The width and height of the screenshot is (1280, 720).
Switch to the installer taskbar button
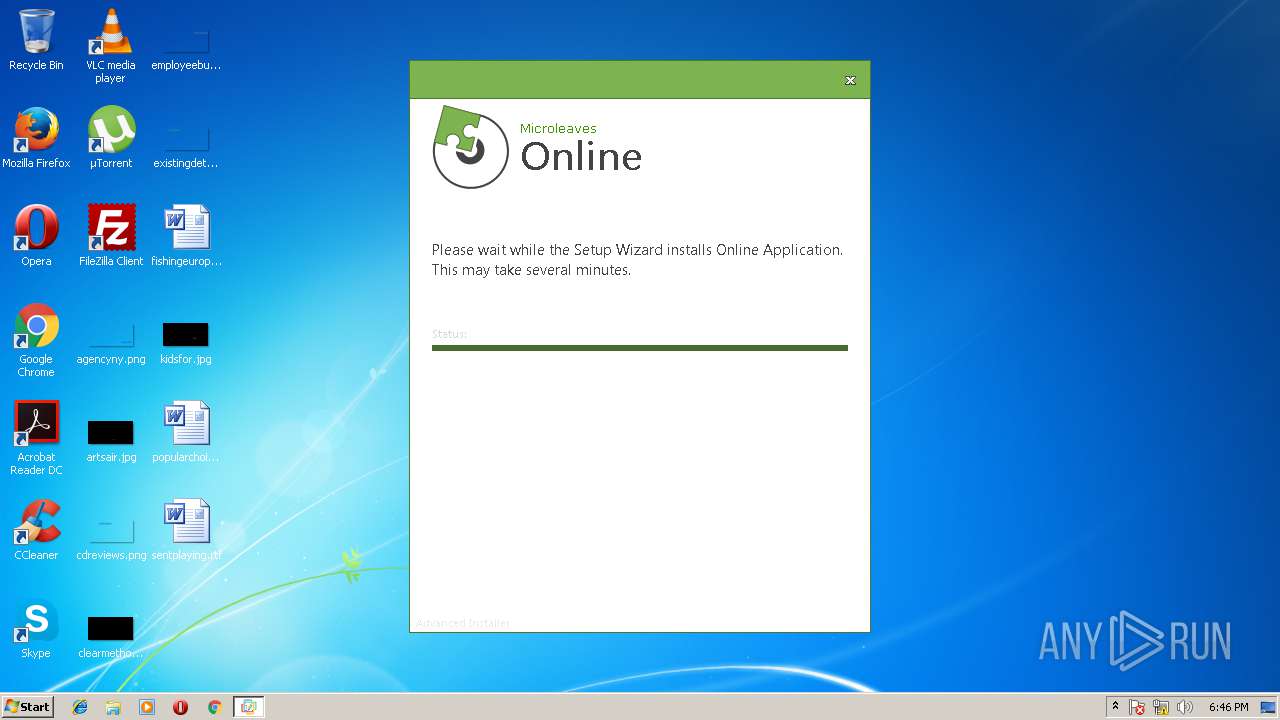click(248, 707)
